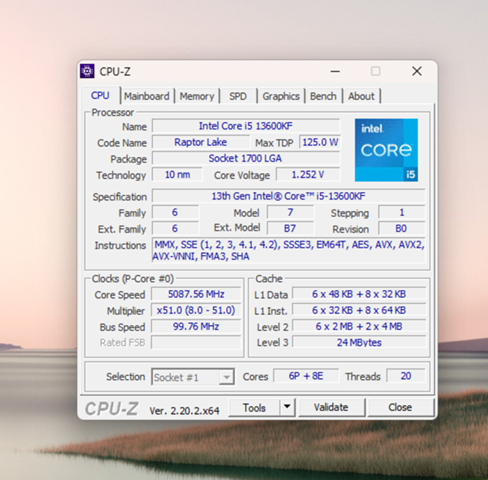Click the Tools button
The width and height of the screenshot is (488, 480).
254,407
